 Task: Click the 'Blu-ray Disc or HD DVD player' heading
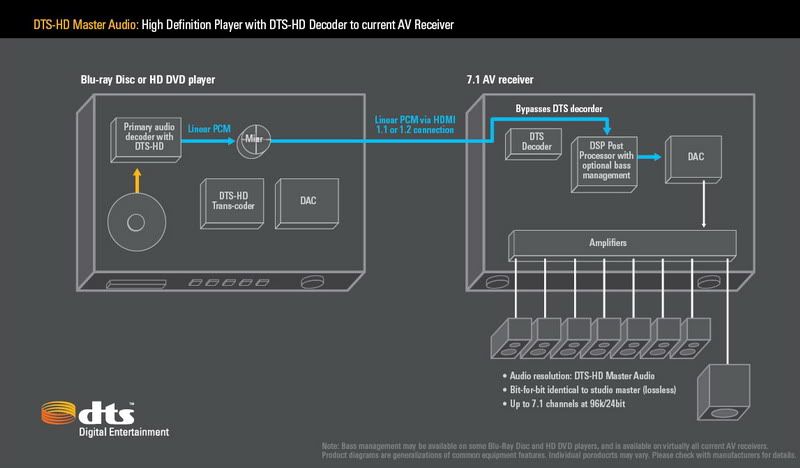[147, 80]
